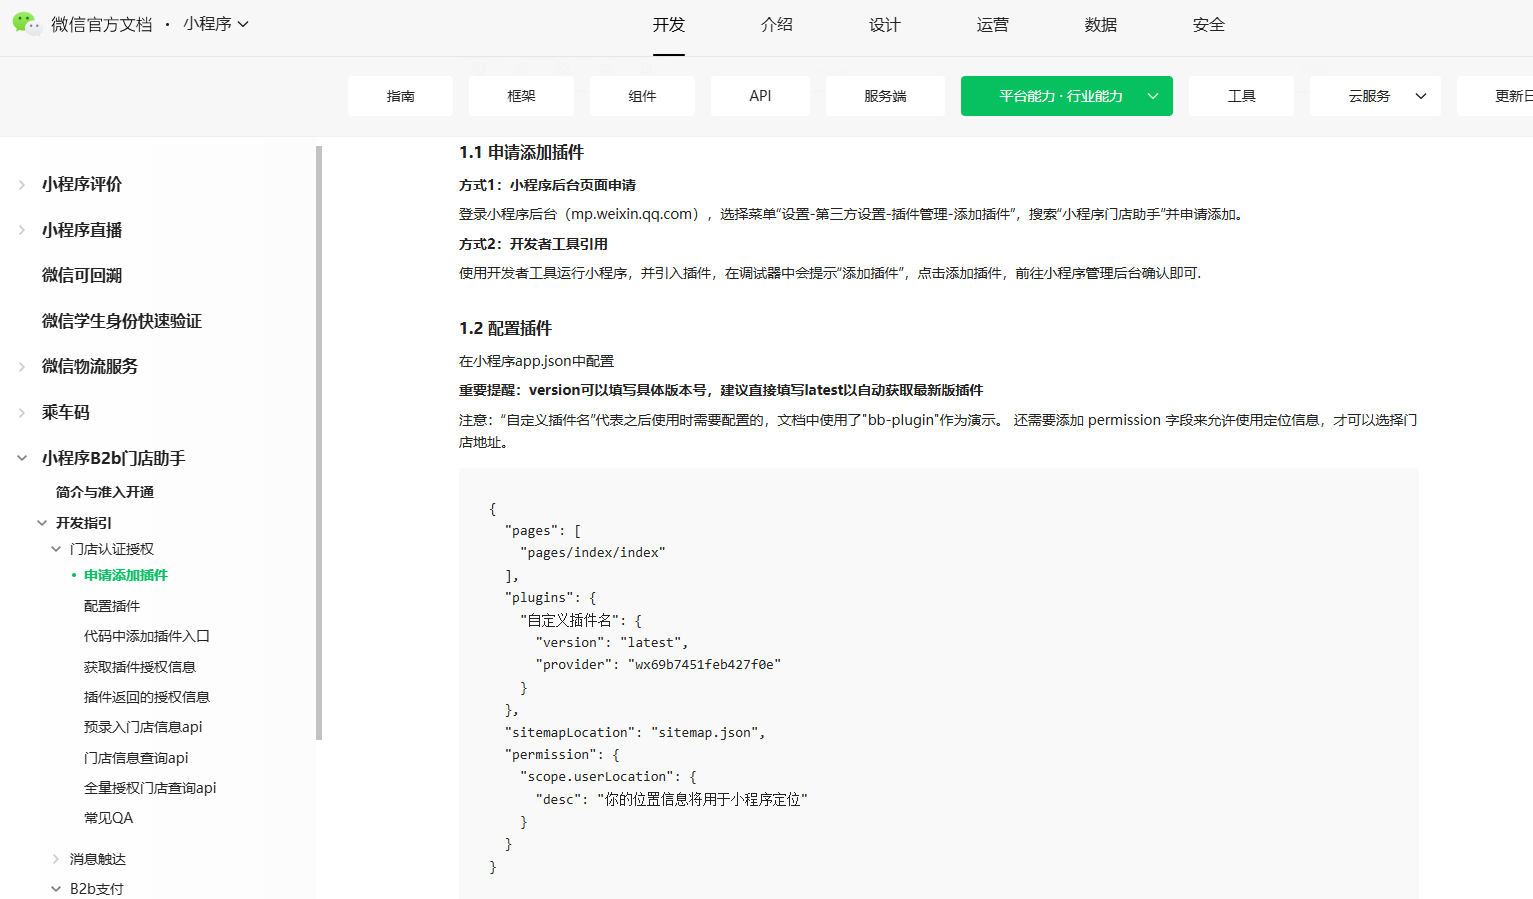The width and height of the screenshot is (1533, 899).
Task: Jump to 门店信息查询api anchor
Action: coord(136,758)
